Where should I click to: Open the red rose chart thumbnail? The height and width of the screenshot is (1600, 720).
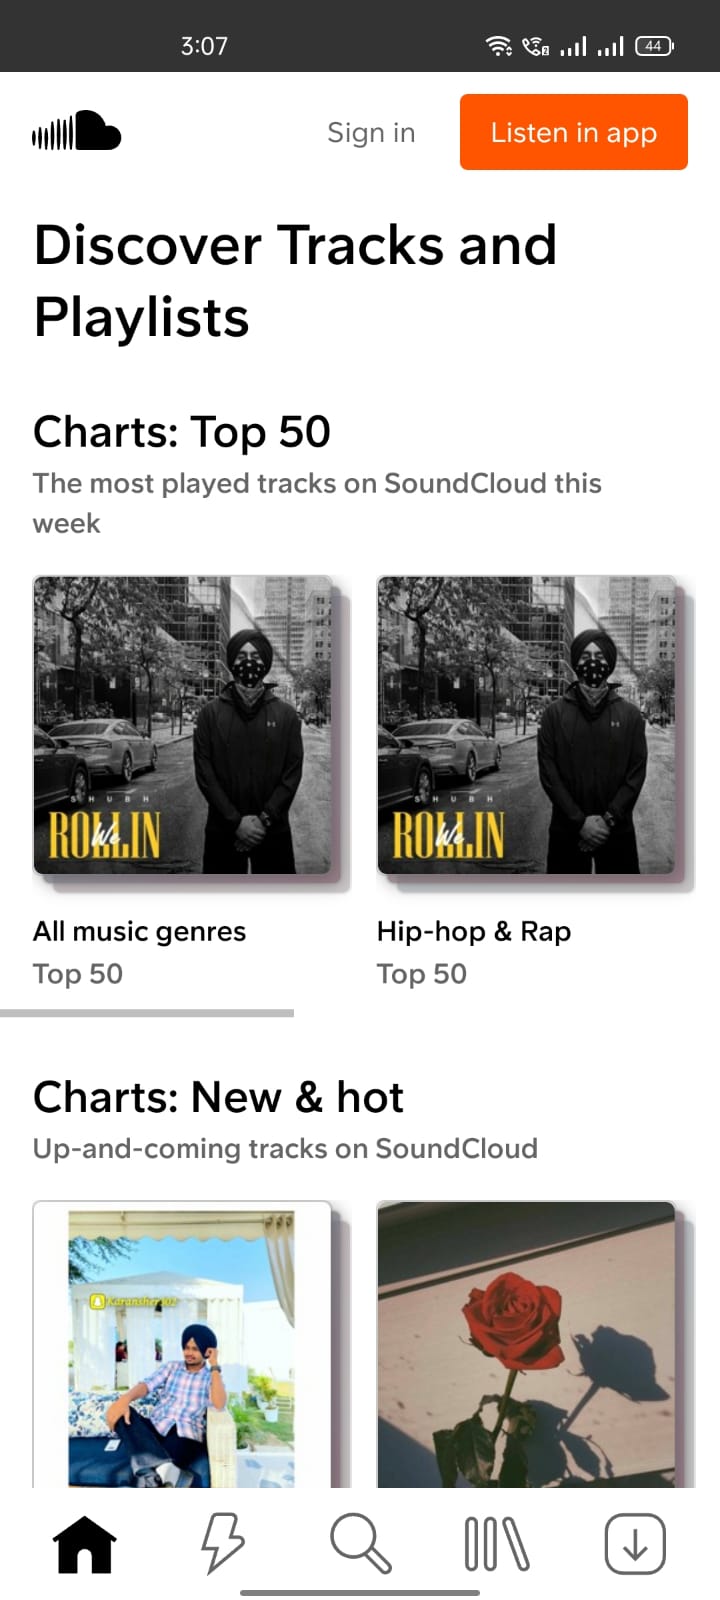[527, 1344]
